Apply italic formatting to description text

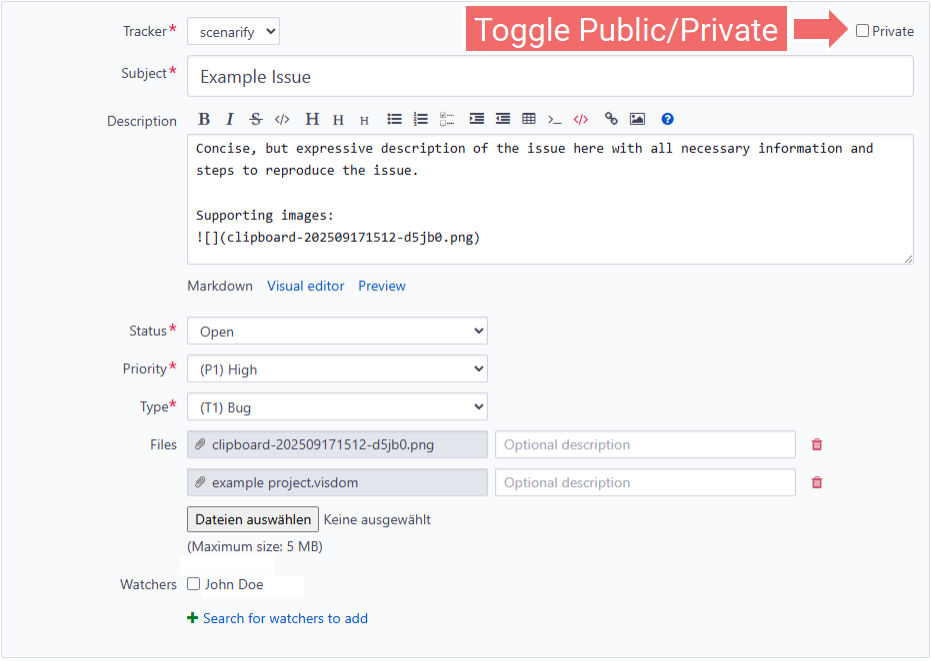(229, 119)
